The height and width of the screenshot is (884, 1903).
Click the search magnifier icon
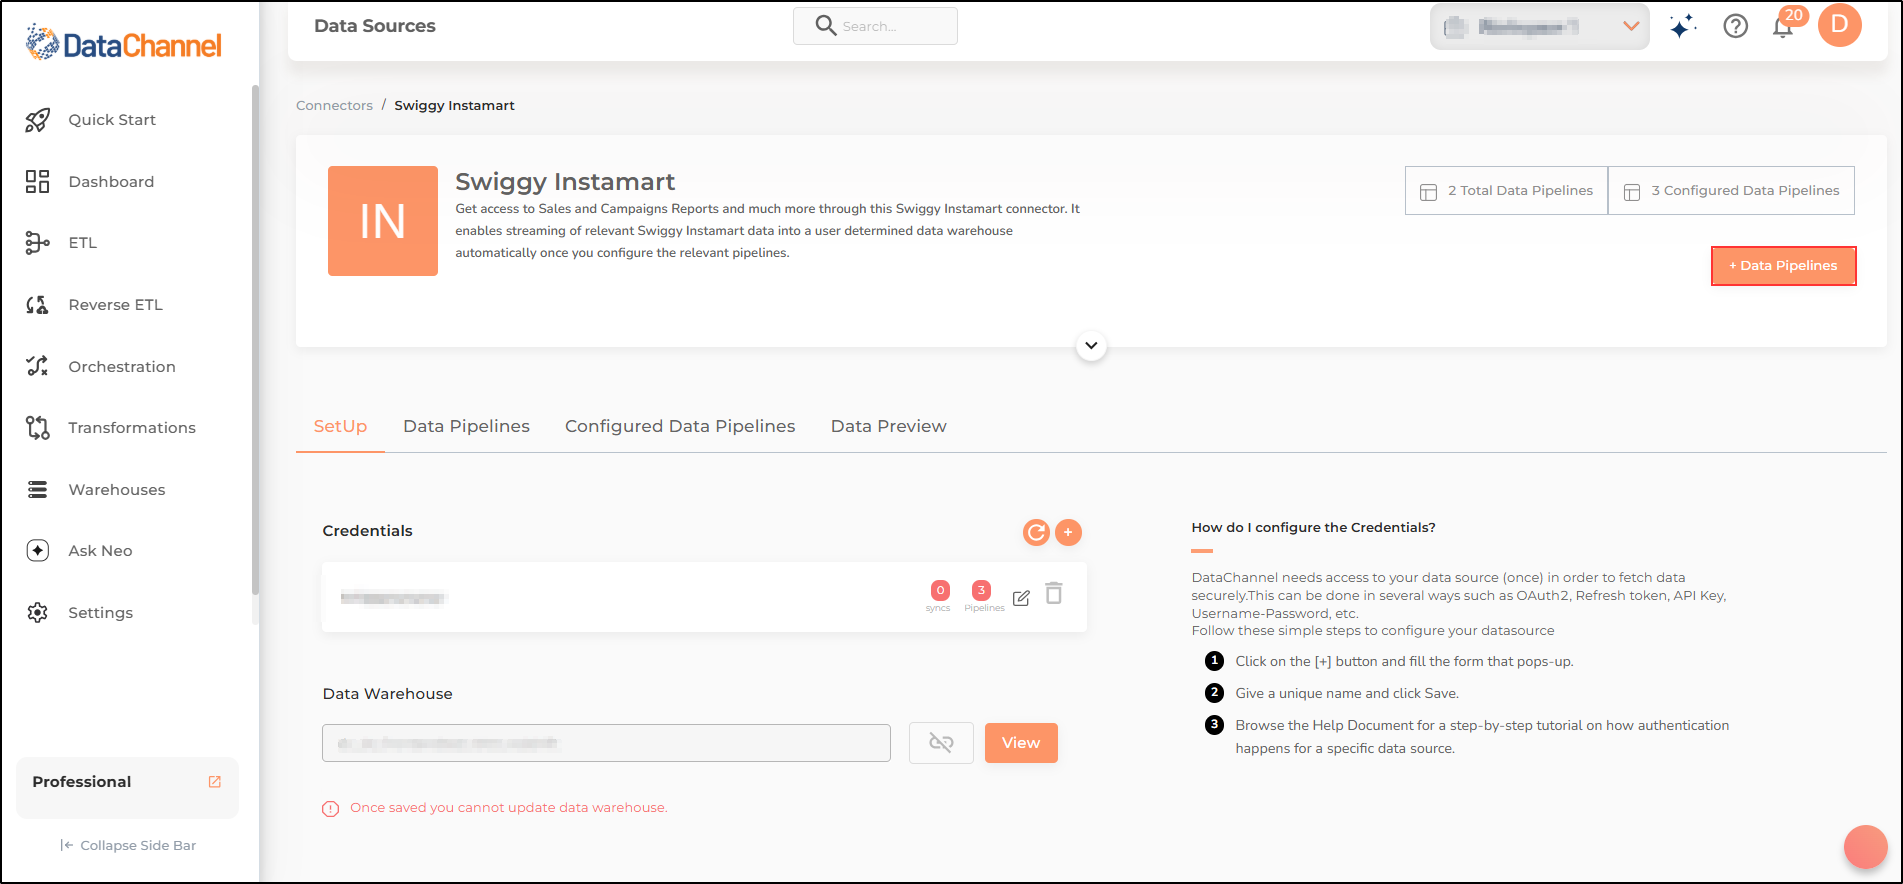(825, 26)
